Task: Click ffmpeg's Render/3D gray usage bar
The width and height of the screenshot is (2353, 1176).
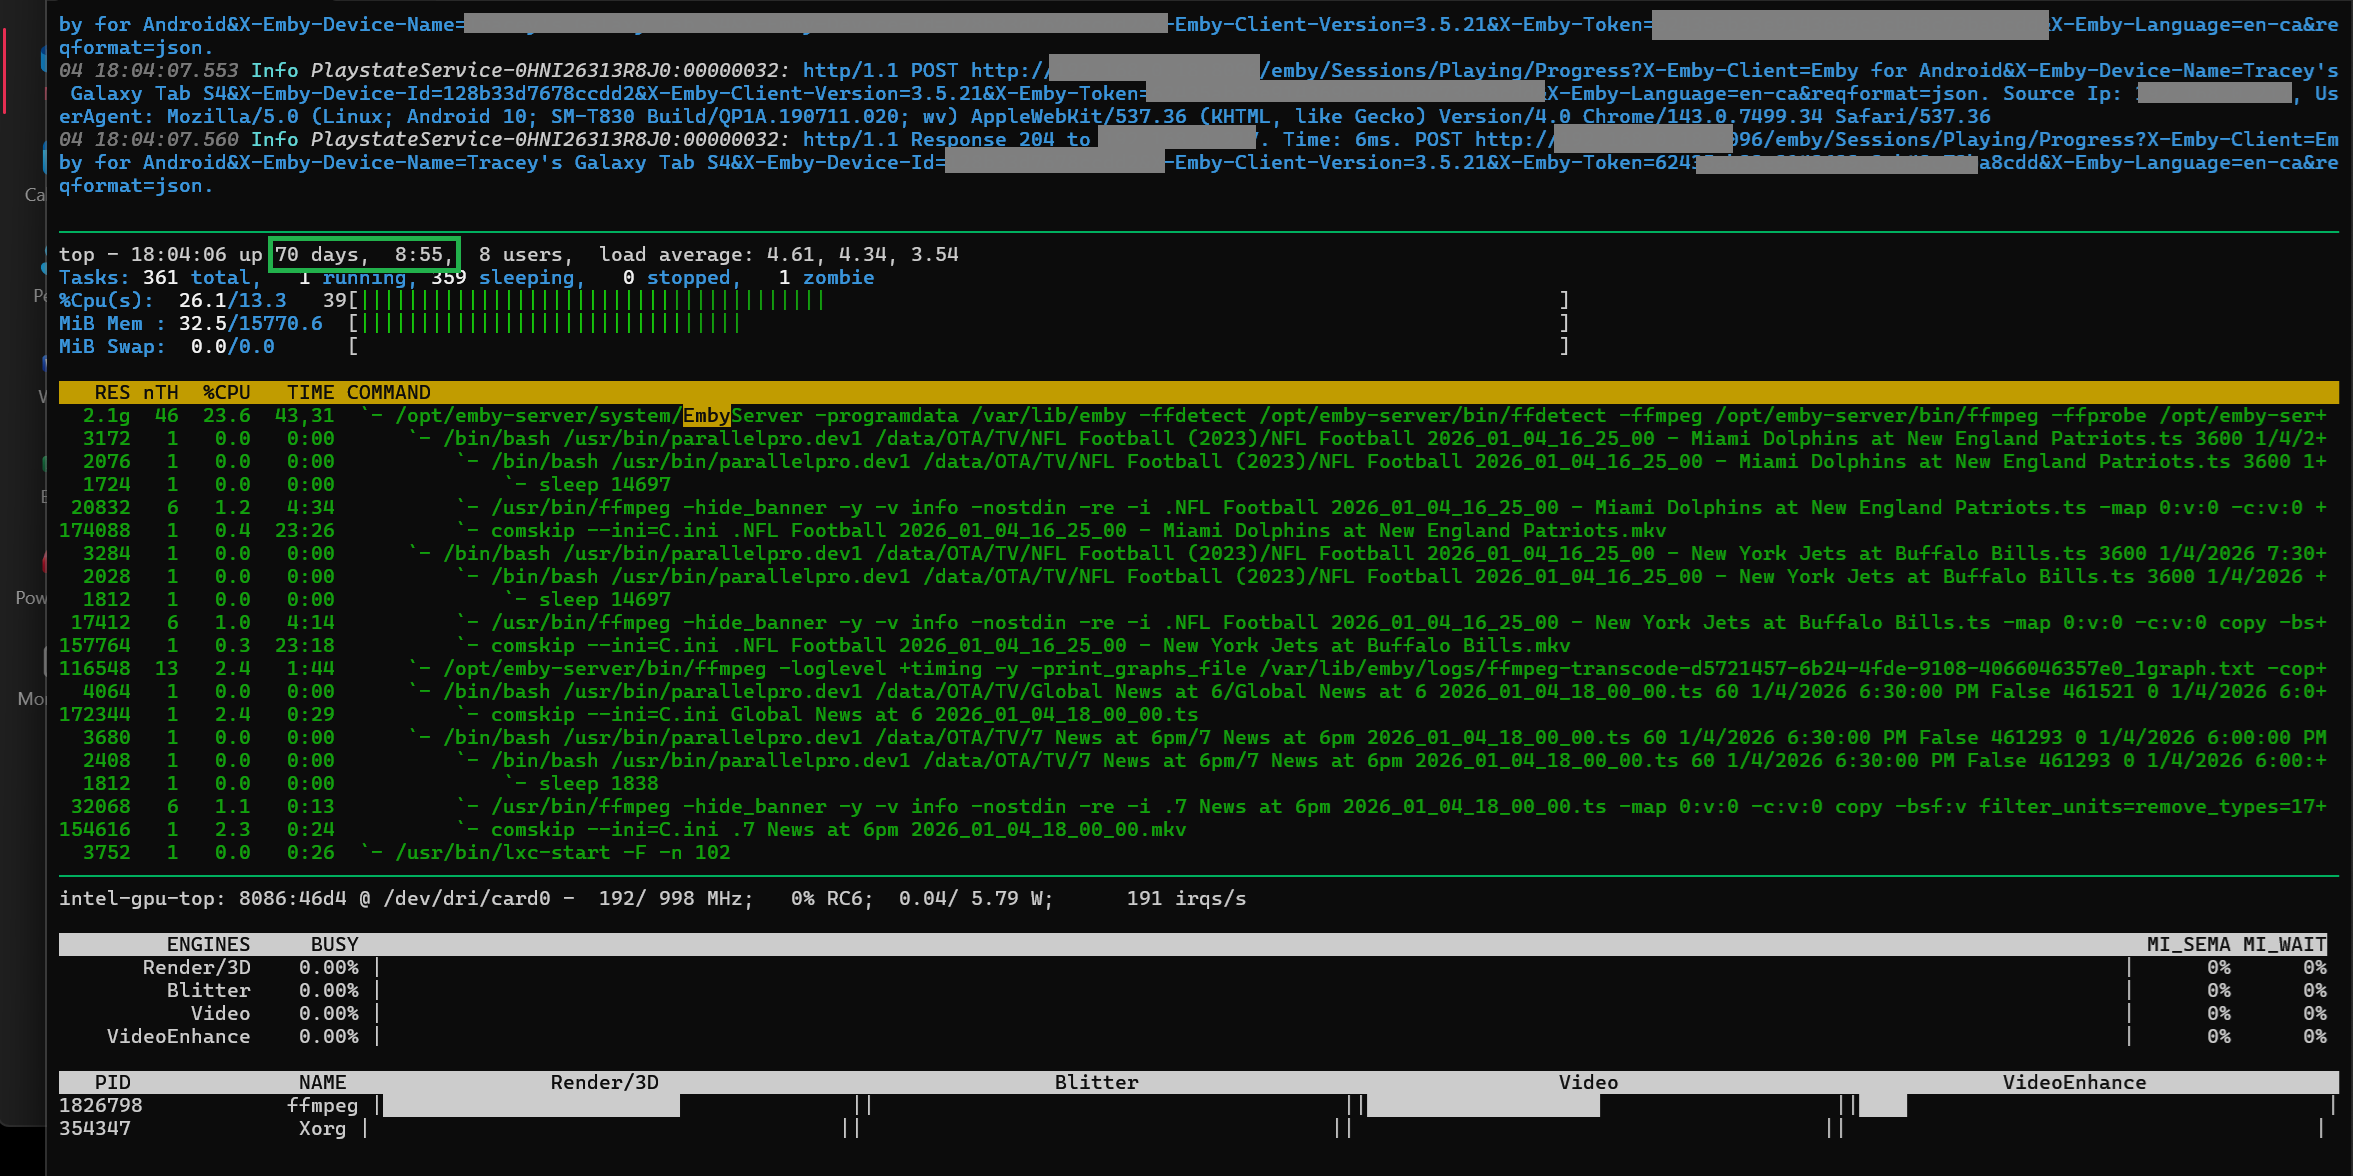Action: point(531,1106)
